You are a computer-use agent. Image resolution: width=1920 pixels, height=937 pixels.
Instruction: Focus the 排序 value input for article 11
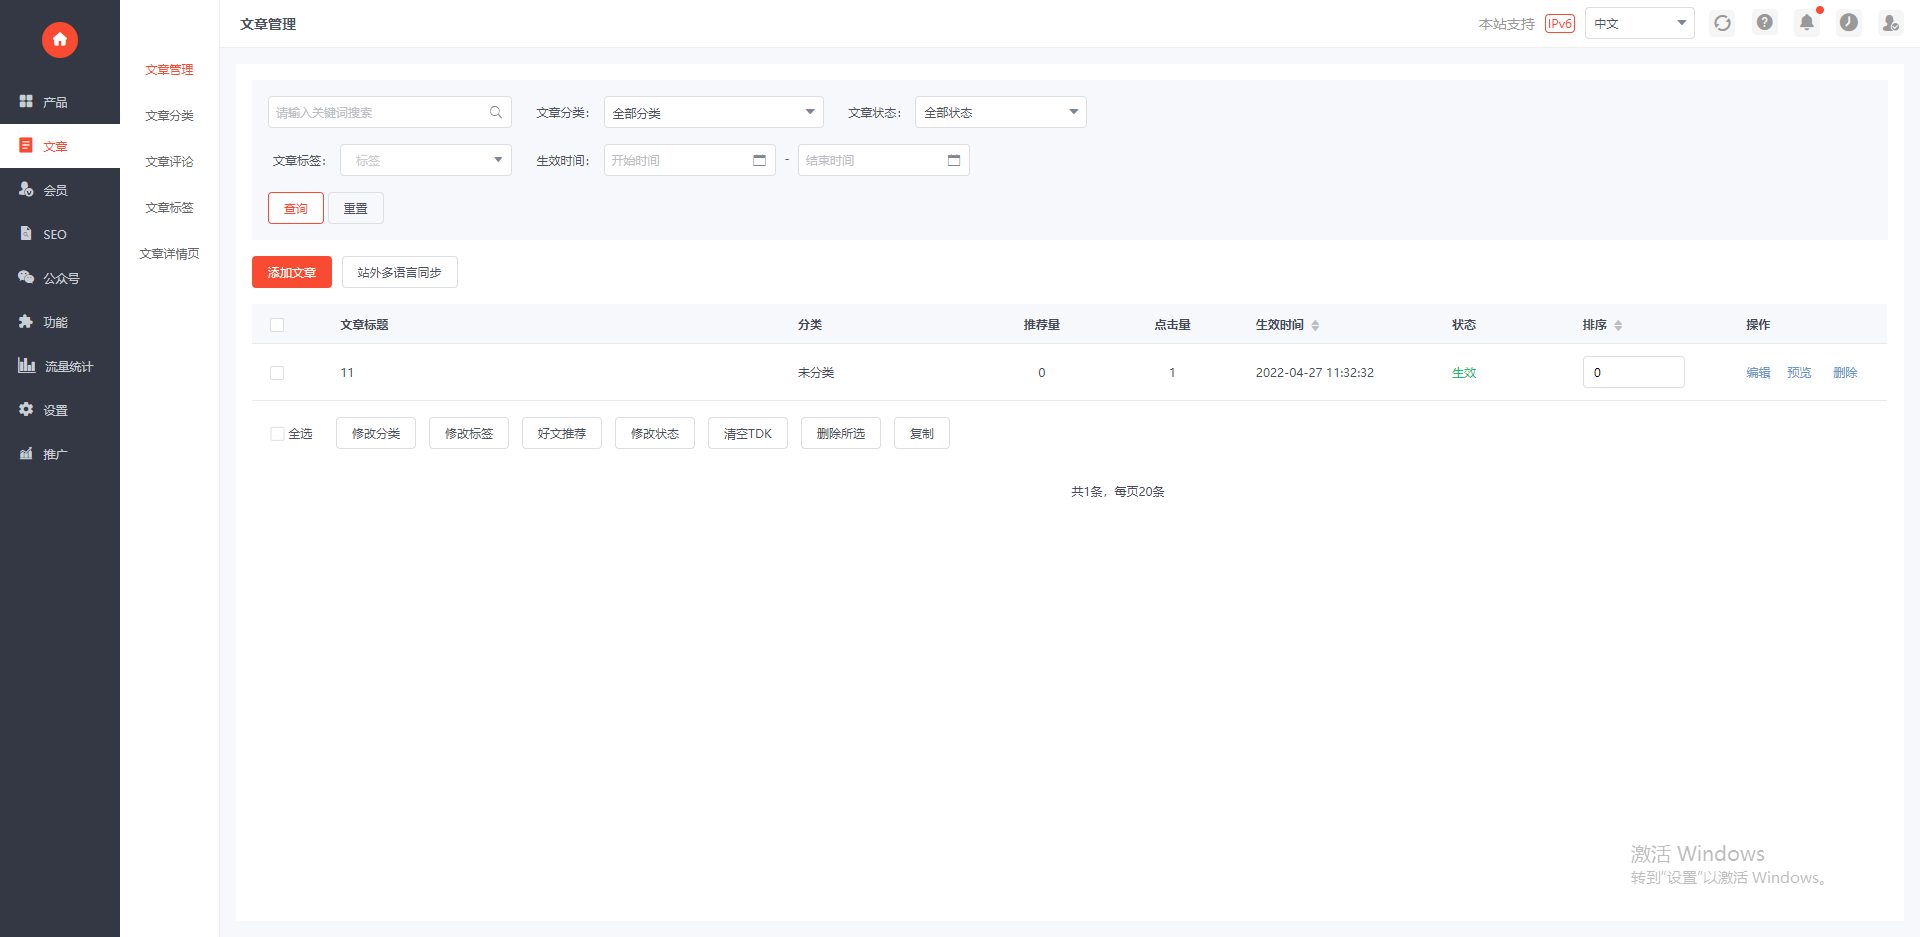click(1634, 372)
